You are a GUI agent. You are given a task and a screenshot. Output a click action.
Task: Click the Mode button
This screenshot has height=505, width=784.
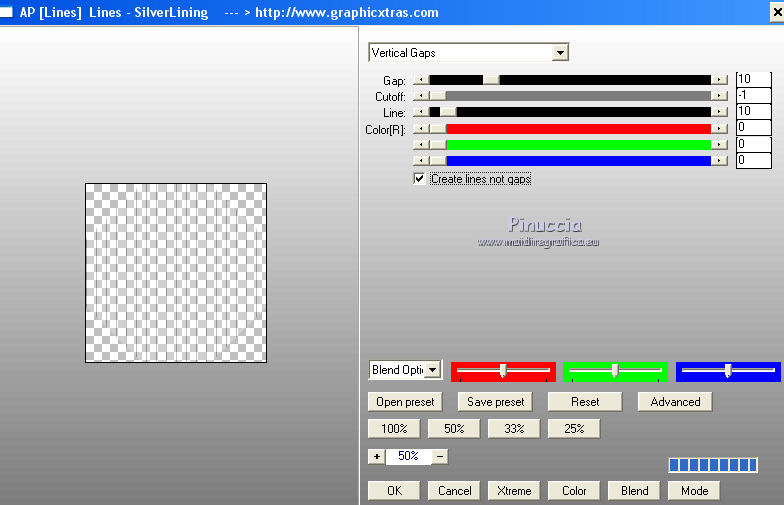[694, 491]
